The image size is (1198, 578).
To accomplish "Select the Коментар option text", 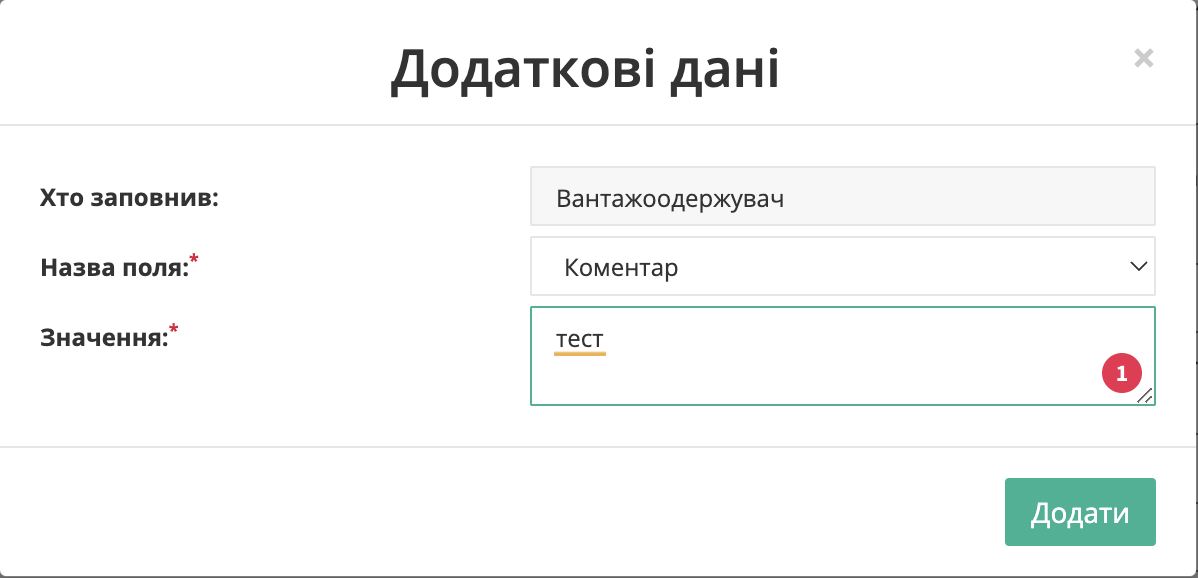I will click(x=621, y=267).
